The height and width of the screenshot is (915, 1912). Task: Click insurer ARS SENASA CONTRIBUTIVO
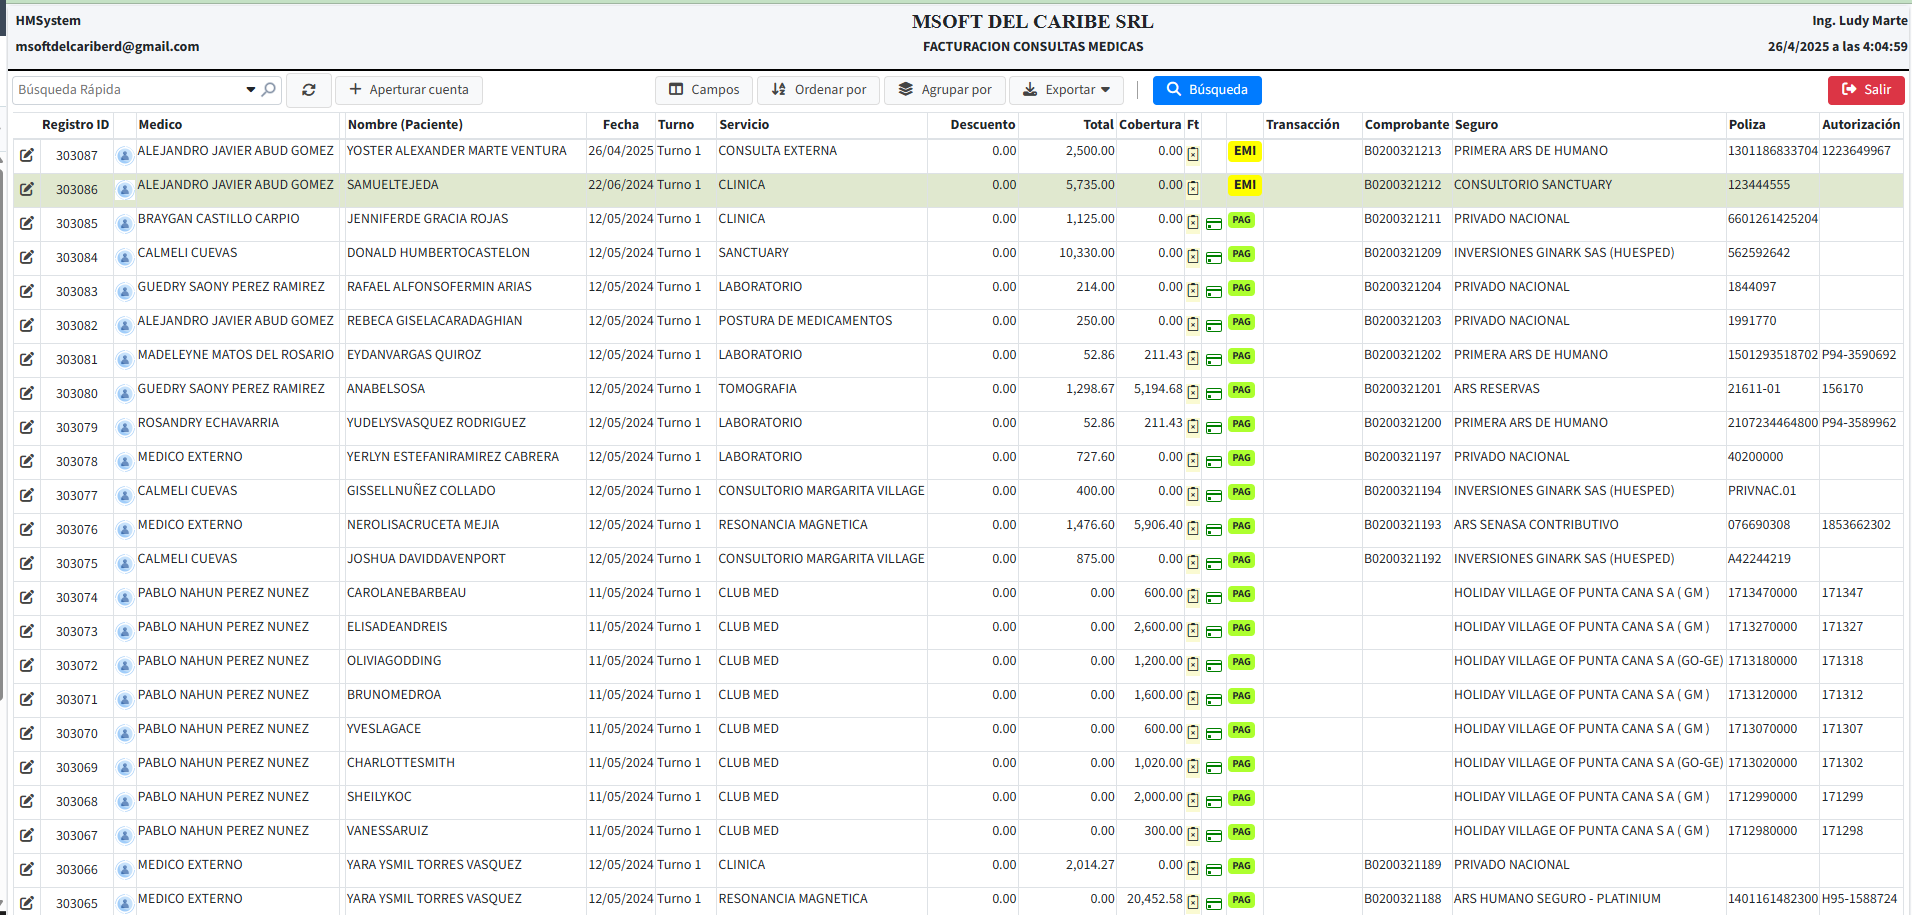(x=1536, y=525)
